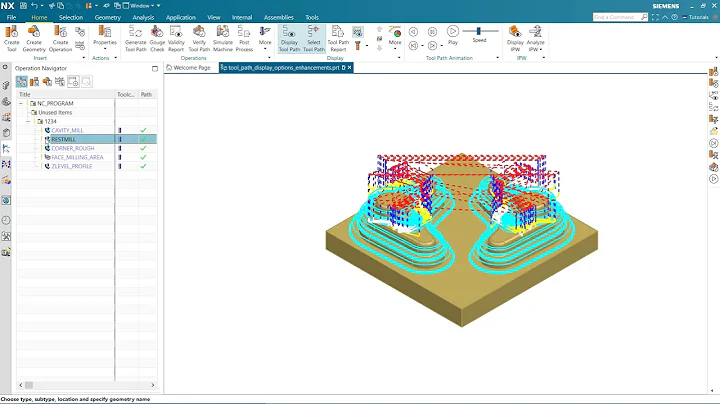The height and width of the screenshot is (404, 720).
Task: Start Simulate Machine
Action: click(x=223, y=39)
